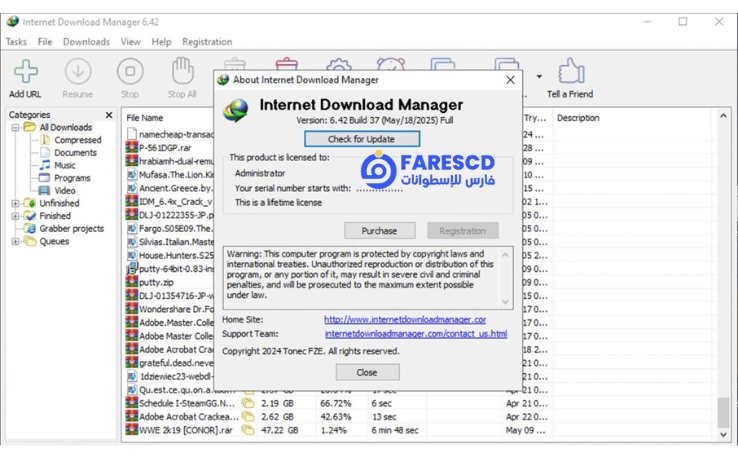Click the Stop All hand icon
Screen dimensions: 738x458
[x=182, y=71]
